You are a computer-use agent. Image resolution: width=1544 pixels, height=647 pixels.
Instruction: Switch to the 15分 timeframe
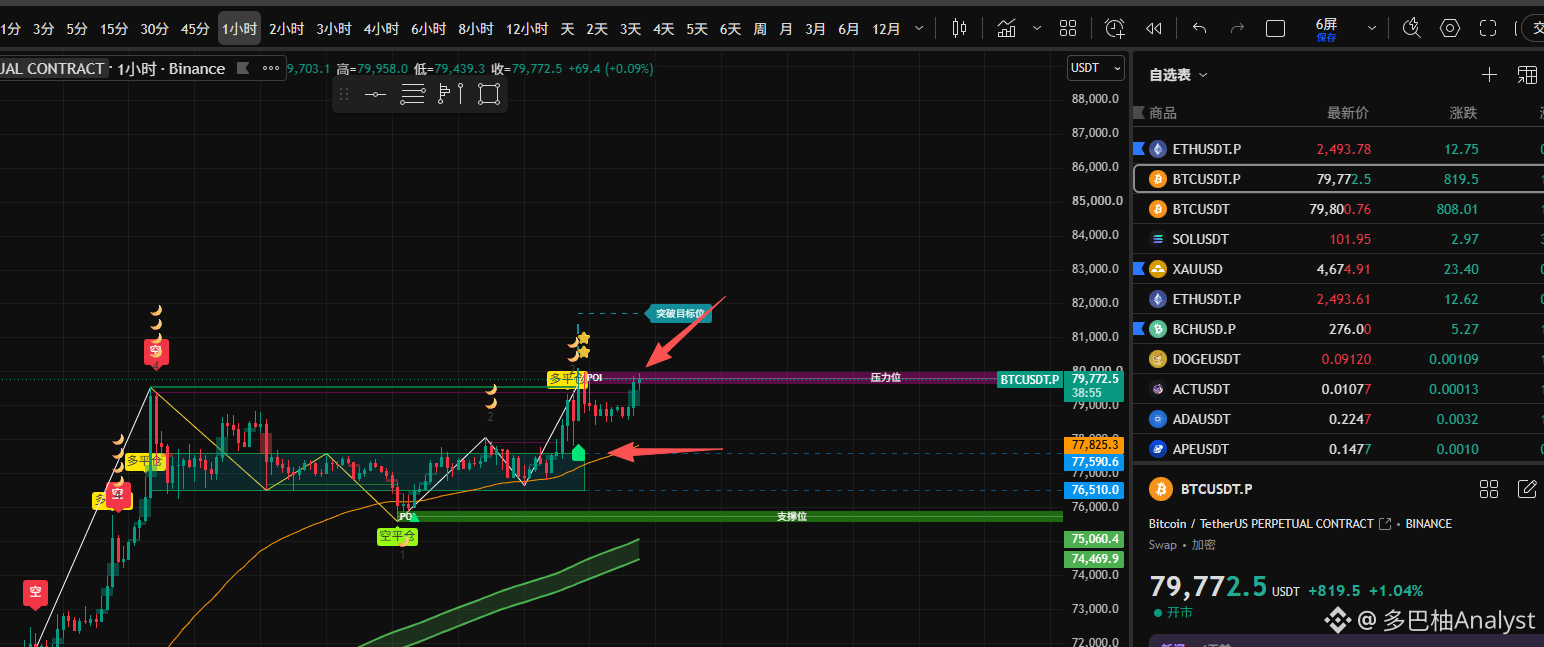[x=113, y=29]
